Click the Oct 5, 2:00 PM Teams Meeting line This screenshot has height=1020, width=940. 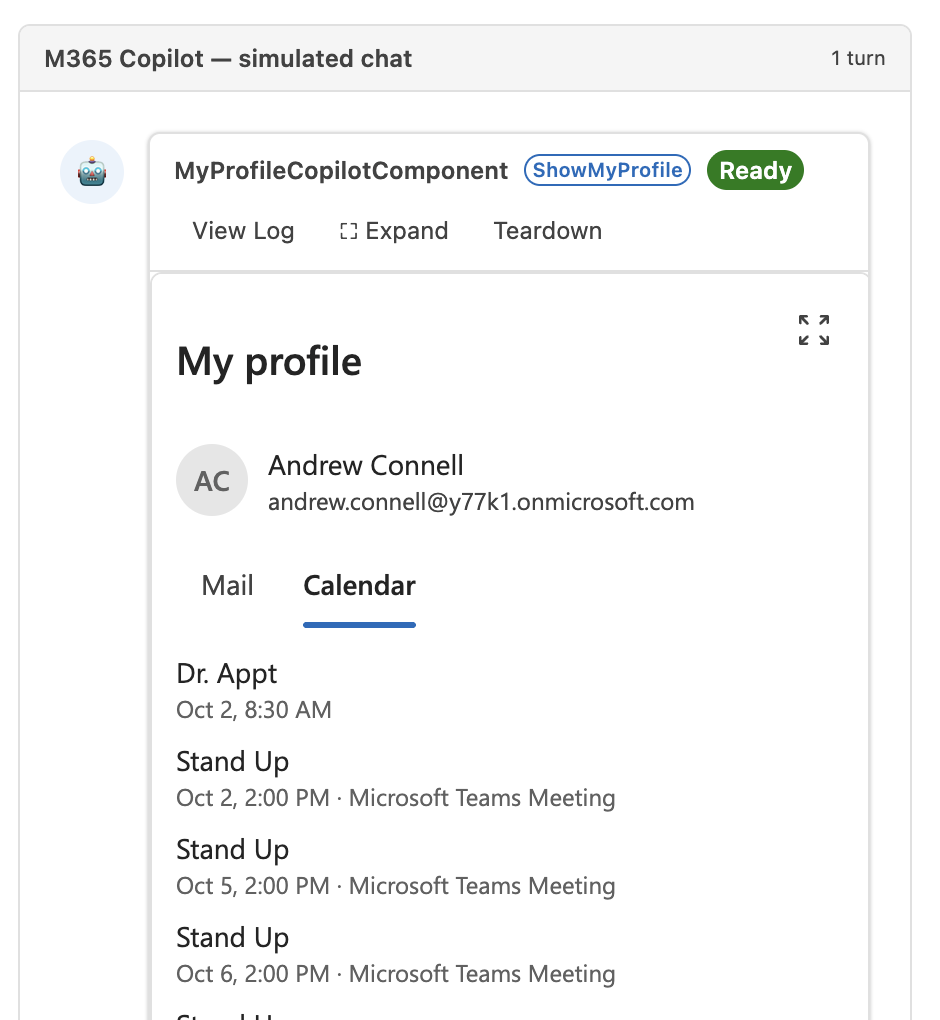click(x=396, y=885)
